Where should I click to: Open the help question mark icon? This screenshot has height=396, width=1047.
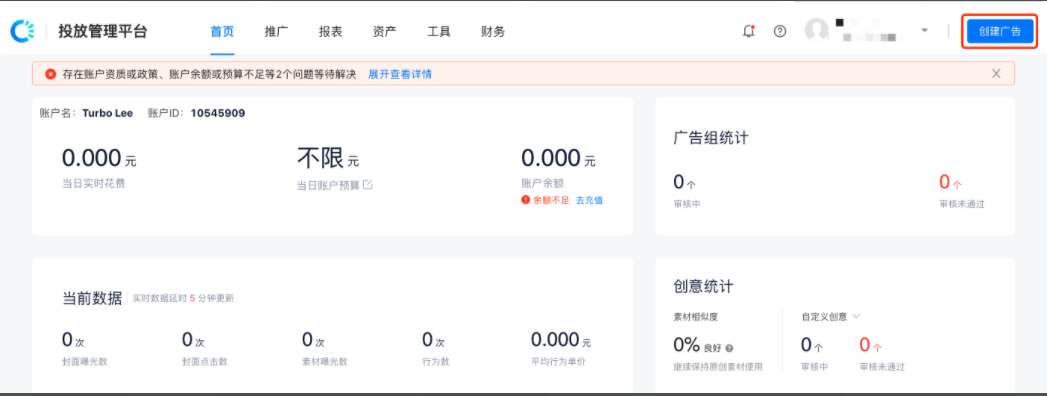coord(780,31)
